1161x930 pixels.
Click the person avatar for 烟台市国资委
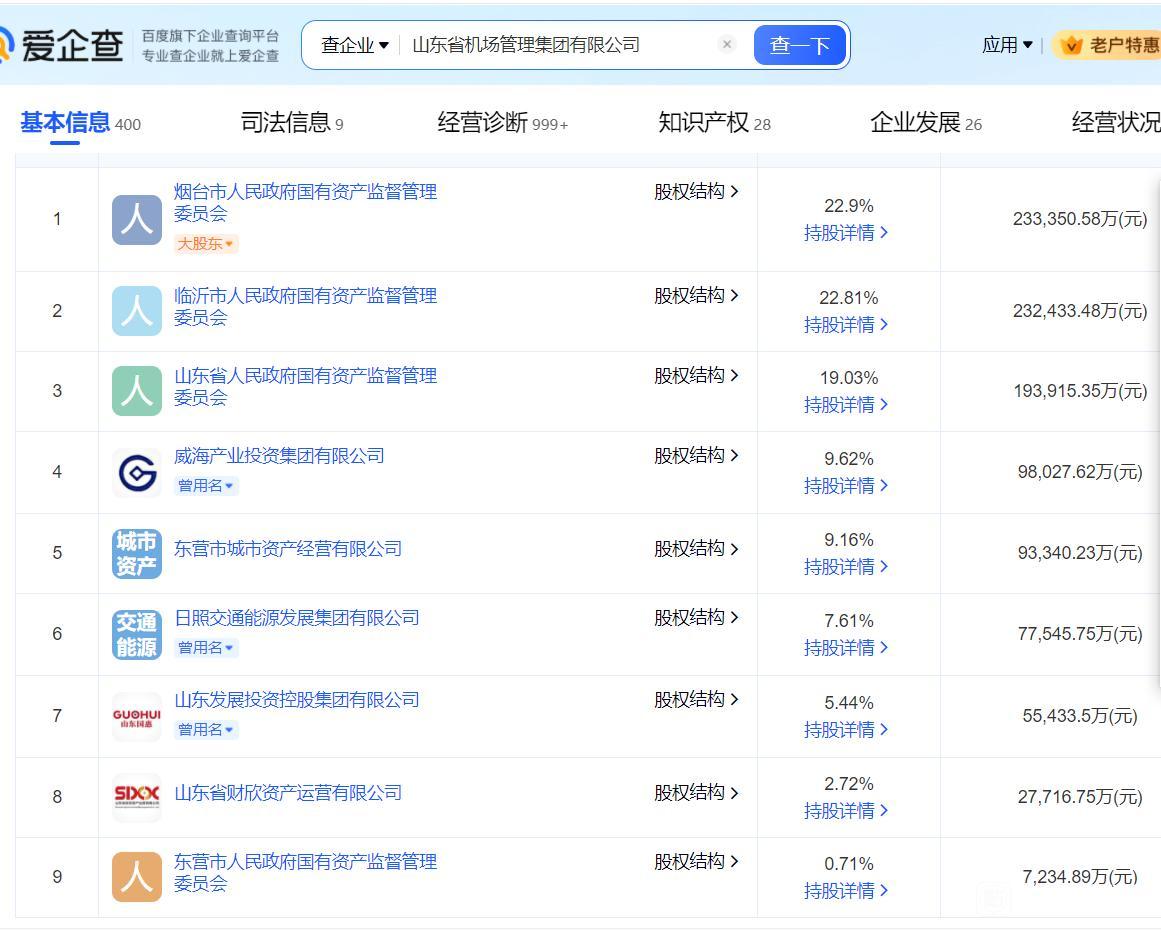pos(136,218)
